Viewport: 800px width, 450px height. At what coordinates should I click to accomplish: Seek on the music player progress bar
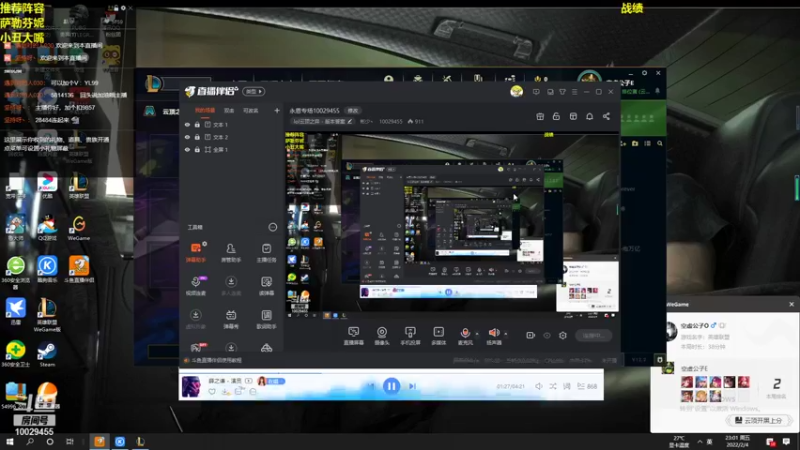391,371
